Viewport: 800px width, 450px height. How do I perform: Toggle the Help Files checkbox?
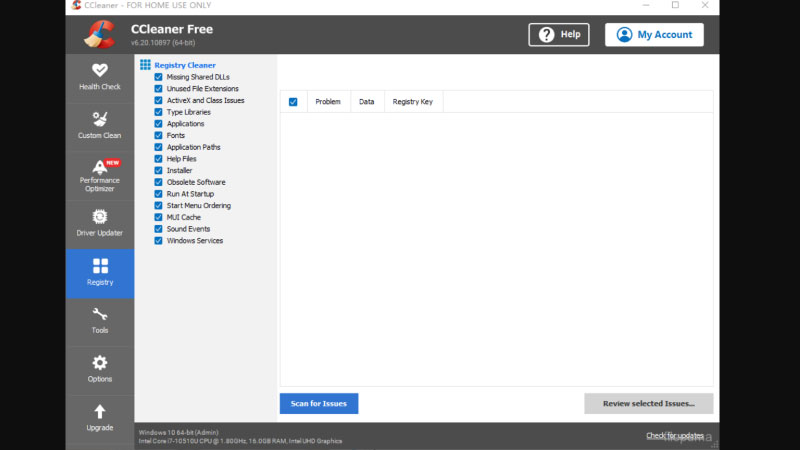pos(158,159)
